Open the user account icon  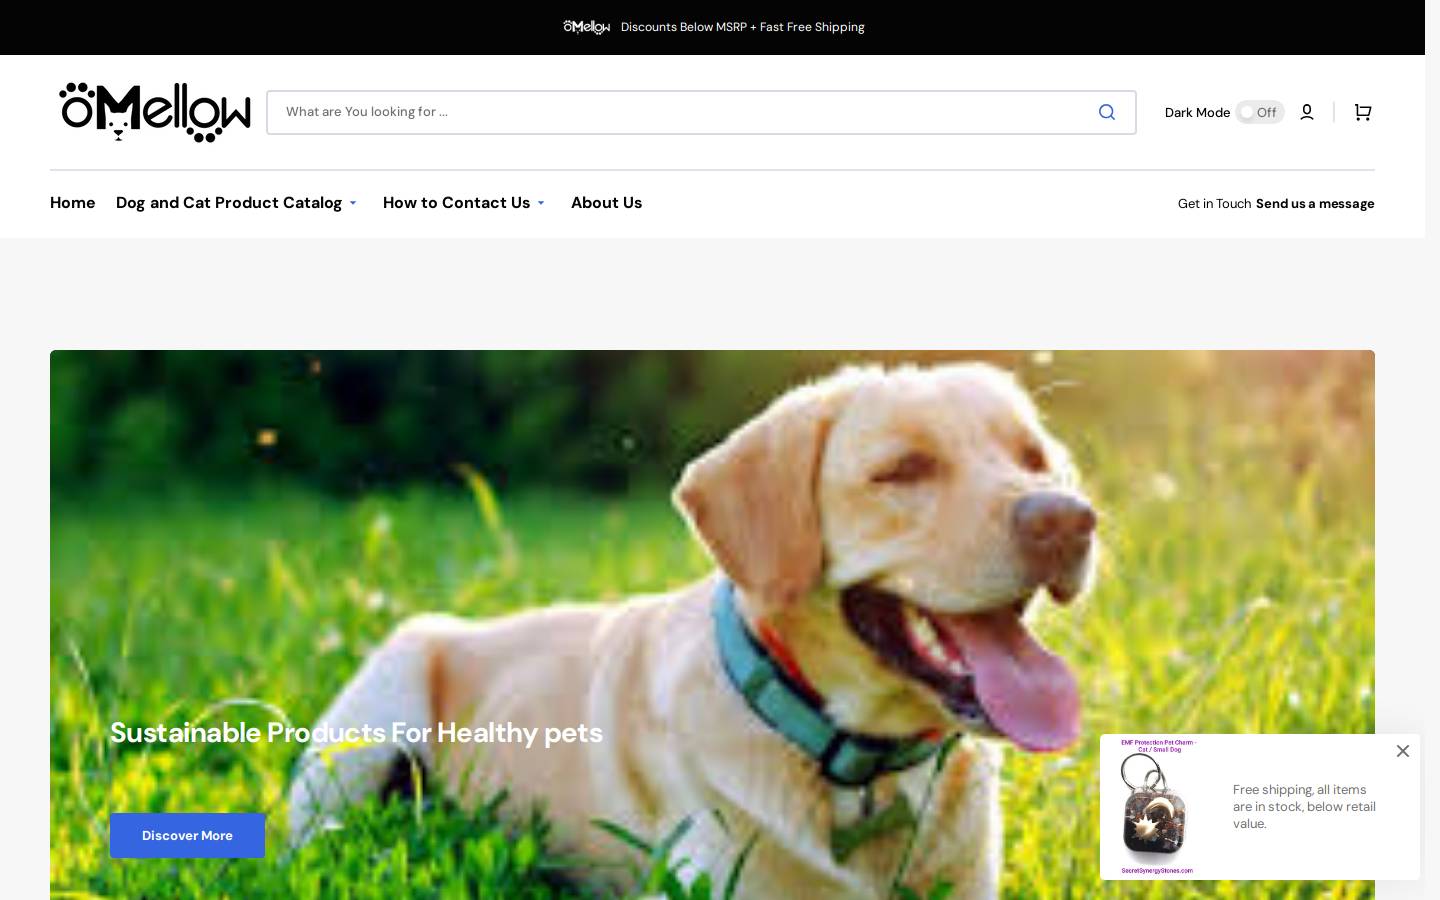tap(1306, 112)
